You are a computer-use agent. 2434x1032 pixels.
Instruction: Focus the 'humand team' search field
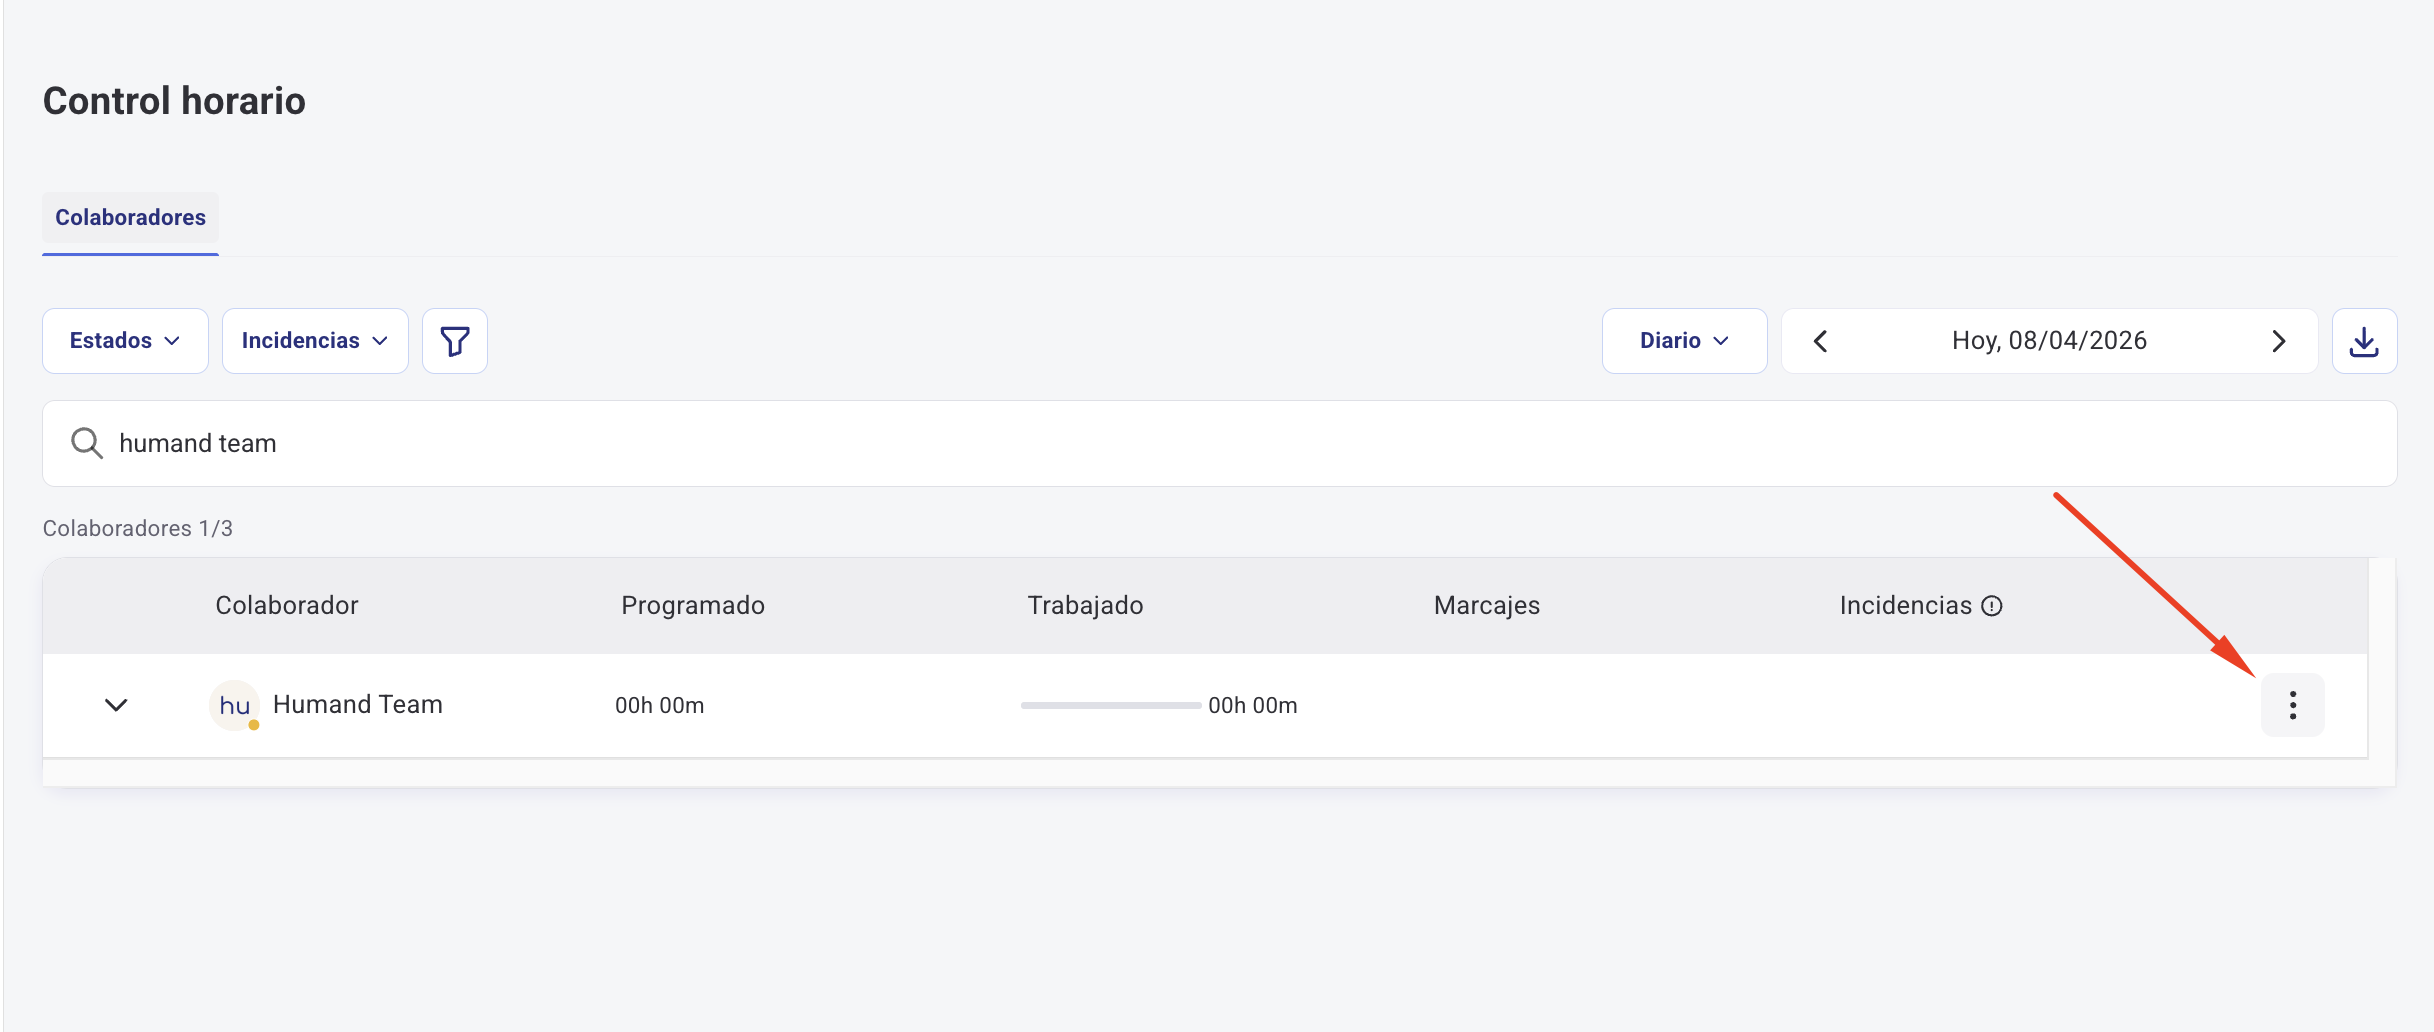tap(1200, 443)
